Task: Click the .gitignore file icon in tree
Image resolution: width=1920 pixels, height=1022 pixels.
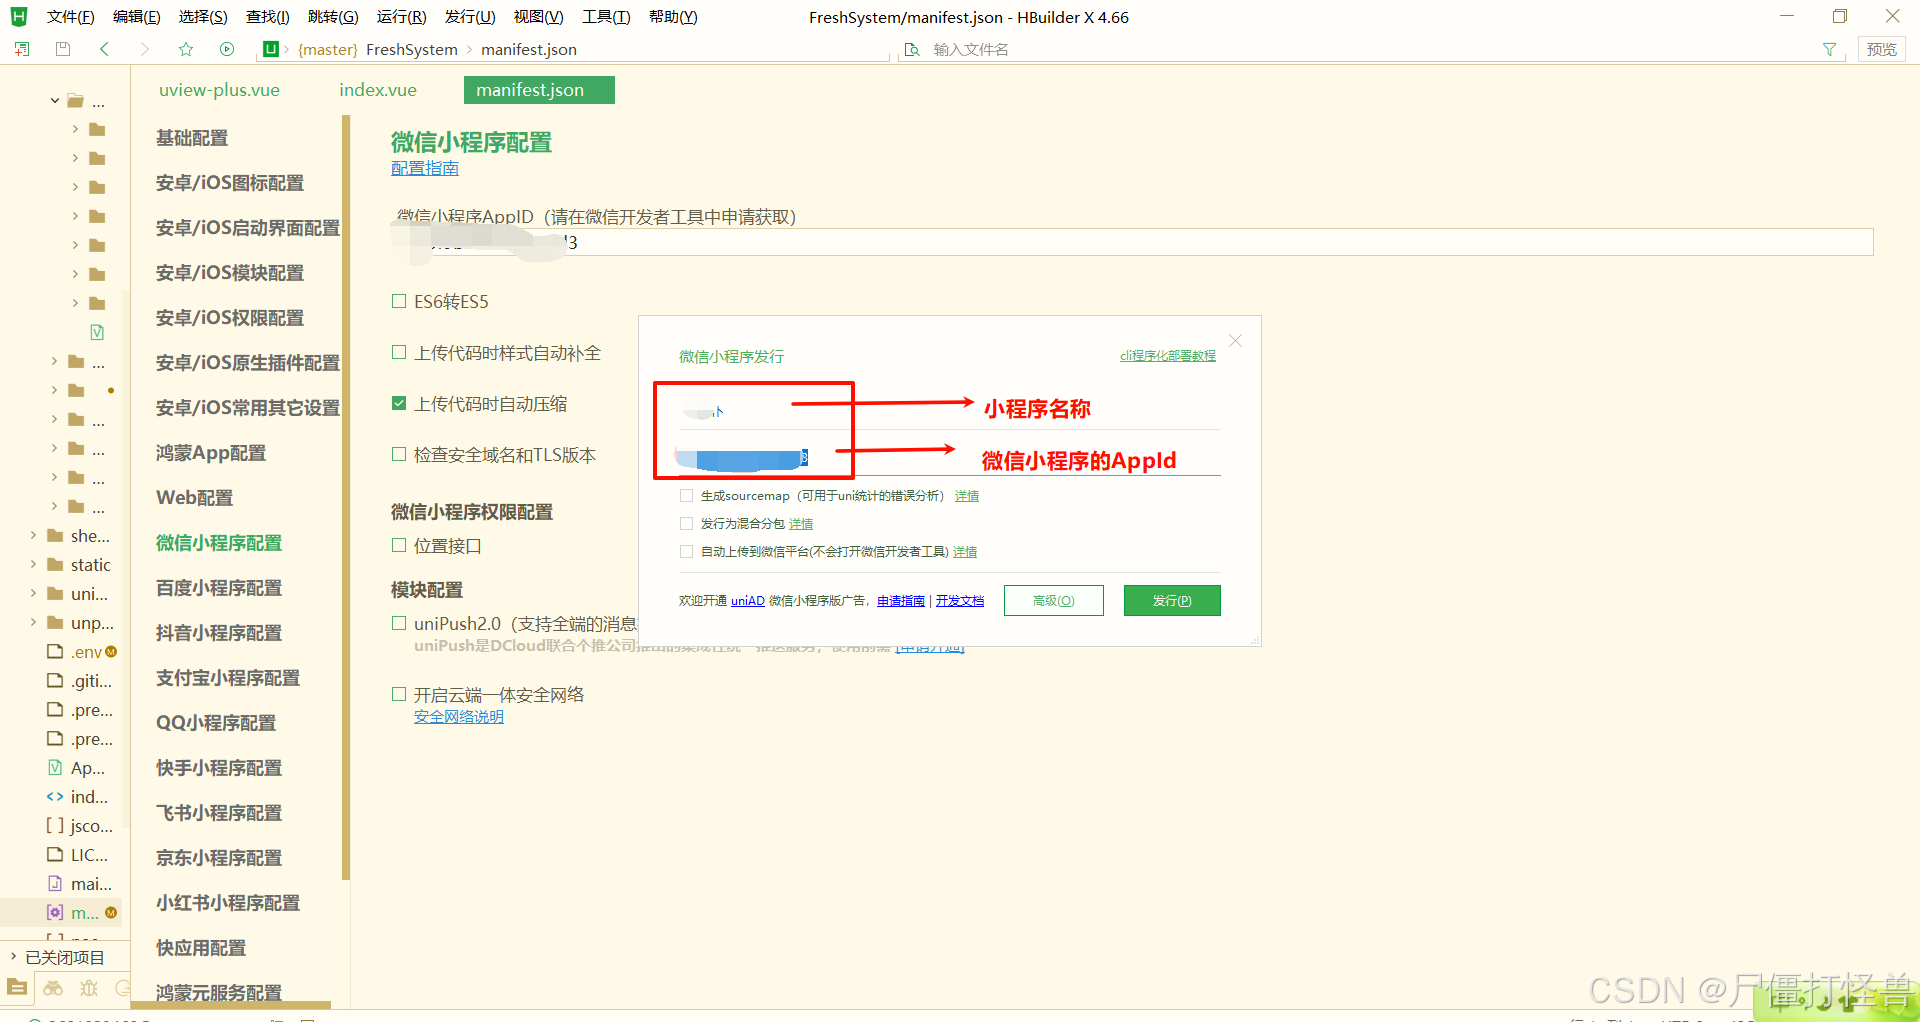Action: coord(55,681)
